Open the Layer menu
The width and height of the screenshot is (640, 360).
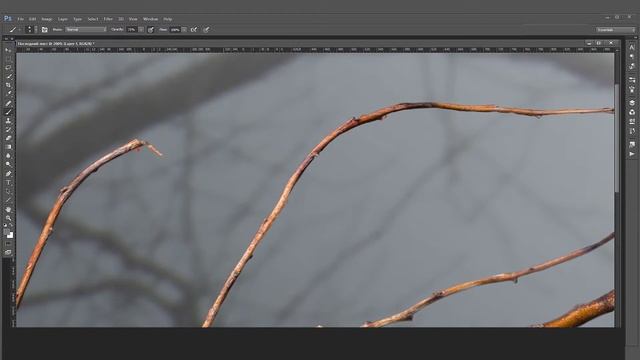click(x=62, y=19)
